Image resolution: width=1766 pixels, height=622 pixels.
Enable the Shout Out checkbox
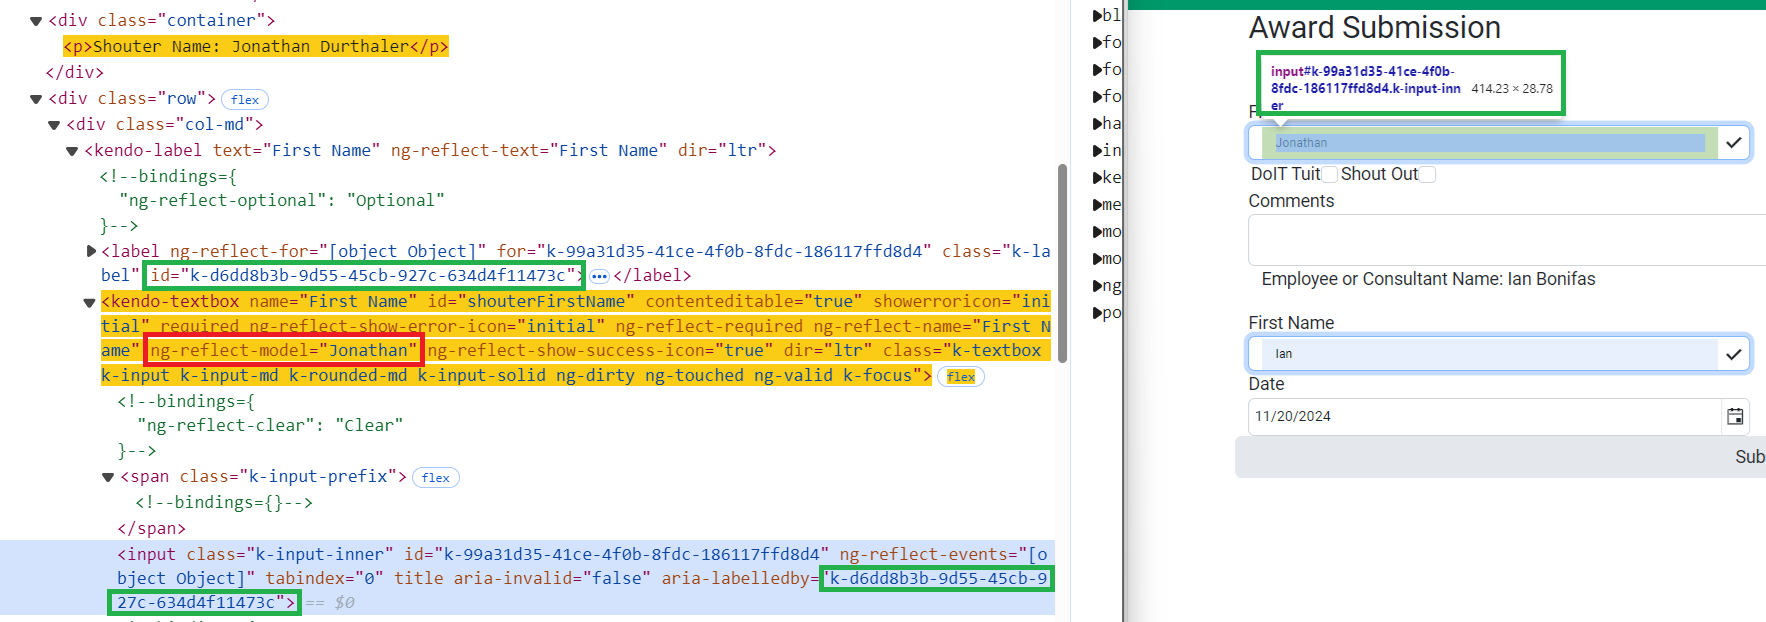click(x=1427, y=174)
